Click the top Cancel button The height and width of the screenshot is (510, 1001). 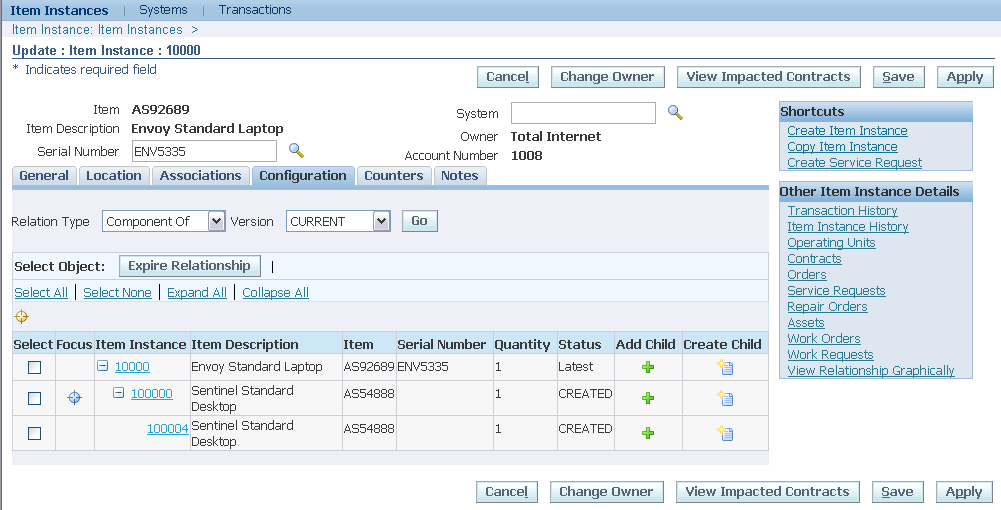[x=508, y=77]
